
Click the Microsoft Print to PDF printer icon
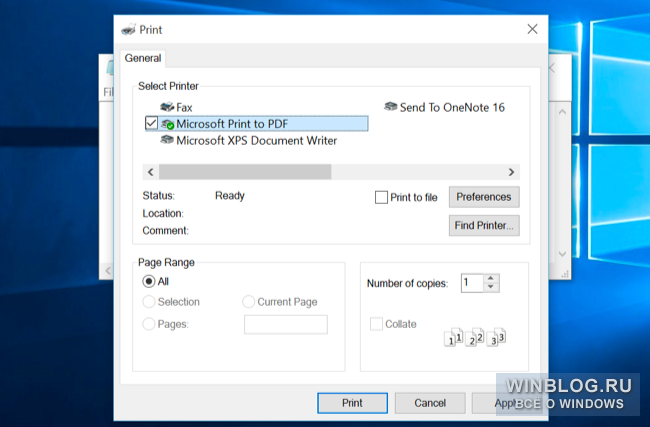(167, 124)
